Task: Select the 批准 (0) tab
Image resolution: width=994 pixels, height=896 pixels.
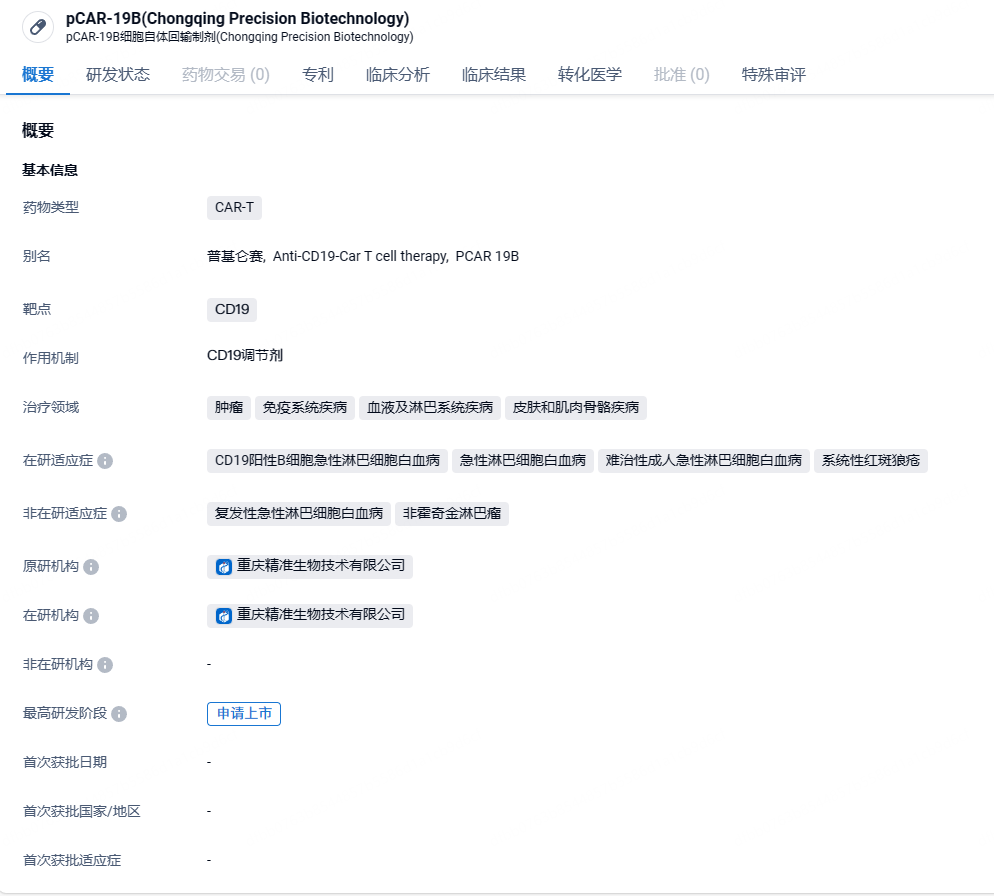Action: 681,75
